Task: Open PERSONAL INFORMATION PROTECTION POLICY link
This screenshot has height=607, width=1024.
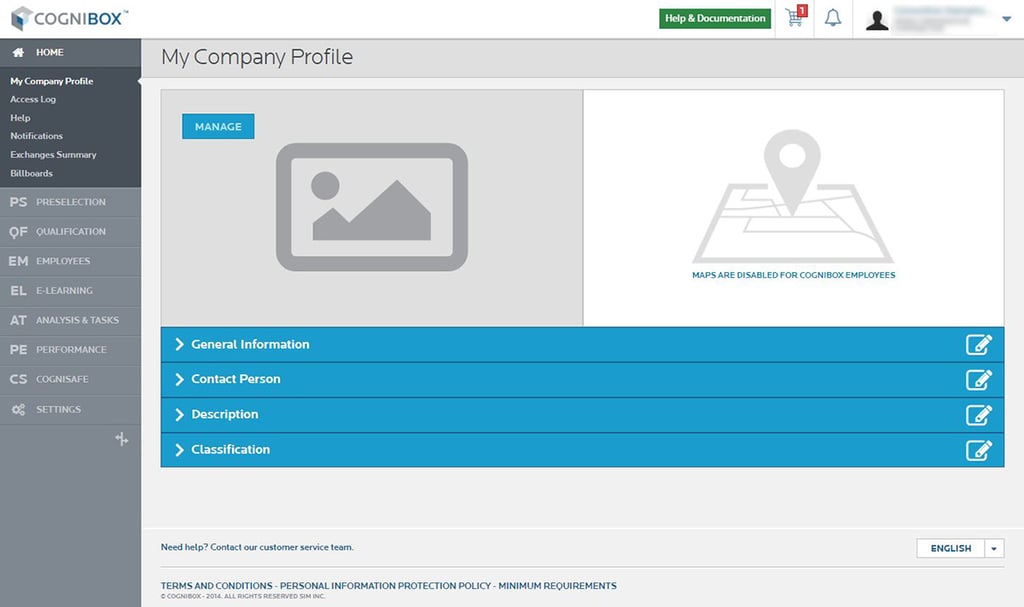Action: pos(385,585)
